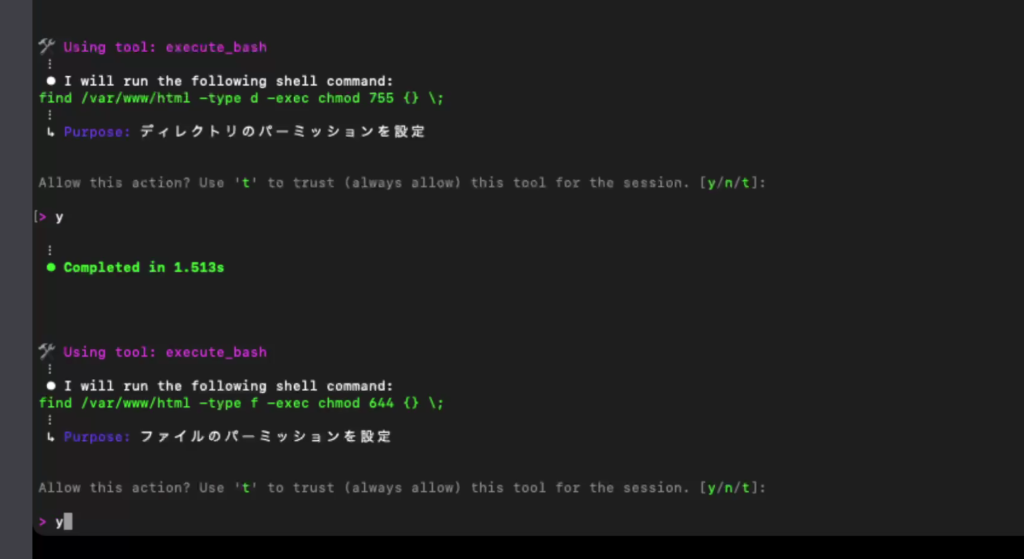Click the green 'y' in the last y/n/t options
Image resolution: width=1024 pixels, height=559 pixels.
click(x=711, y=488)
